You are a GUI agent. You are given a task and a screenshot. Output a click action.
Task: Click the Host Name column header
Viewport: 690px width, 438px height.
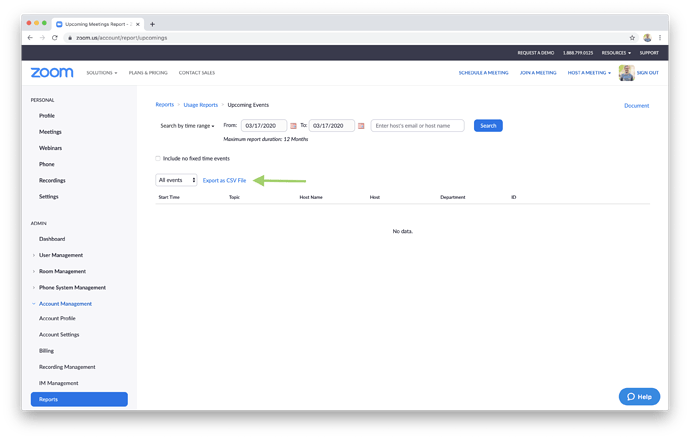click(x=311, y=197)
